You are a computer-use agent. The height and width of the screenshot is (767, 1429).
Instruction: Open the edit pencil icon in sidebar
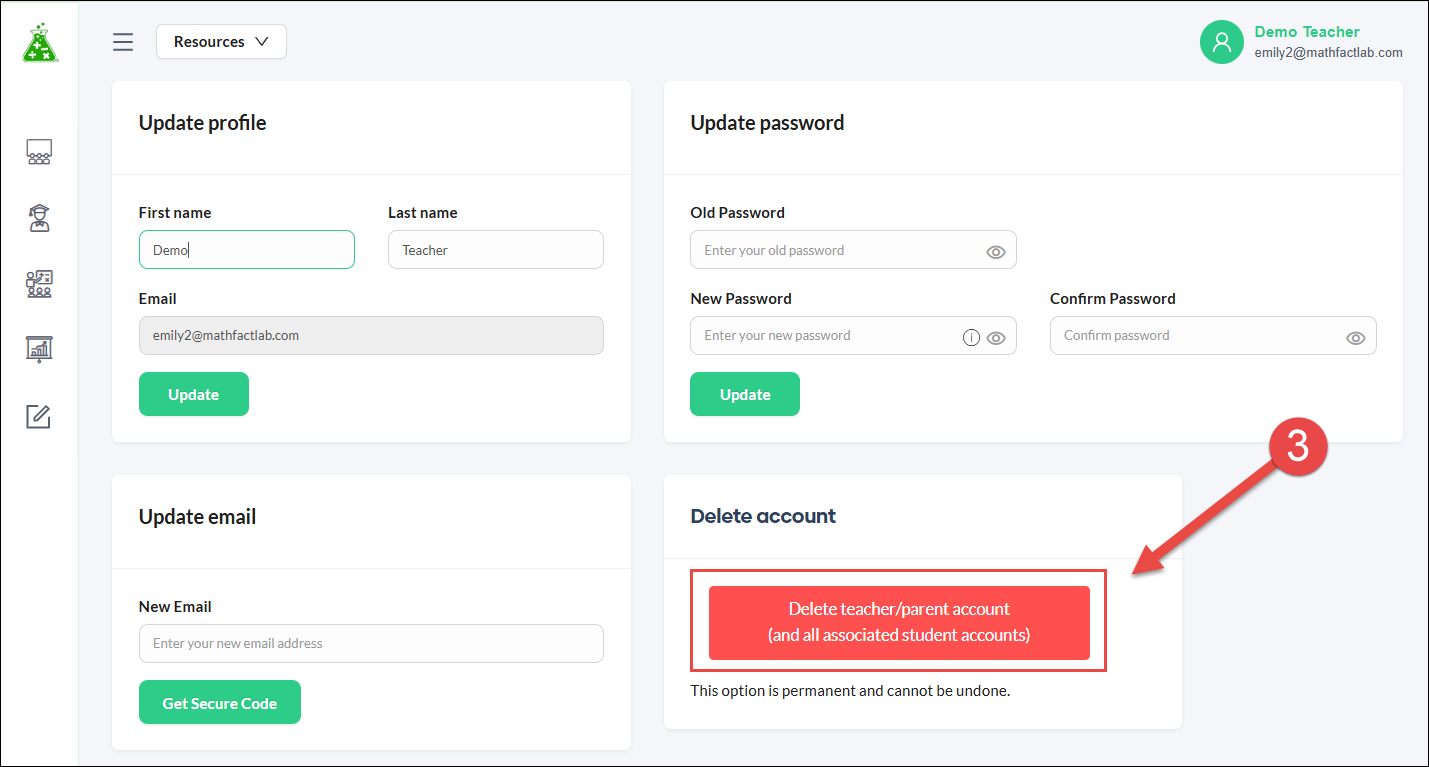coord(38,416)
